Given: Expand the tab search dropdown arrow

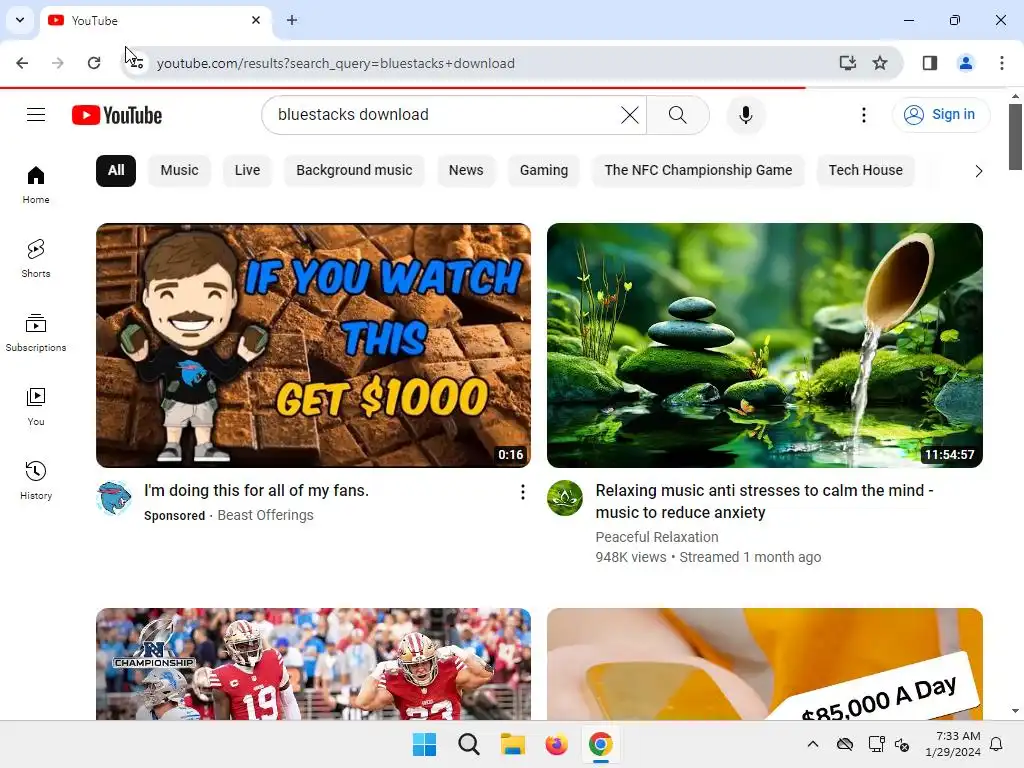Looking at the screenshot, I should 20,20.
